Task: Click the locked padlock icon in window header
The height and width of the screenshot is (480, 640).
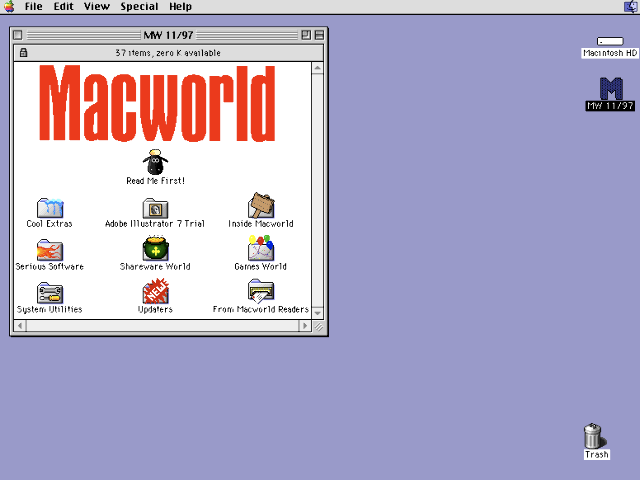Action: 24,53
